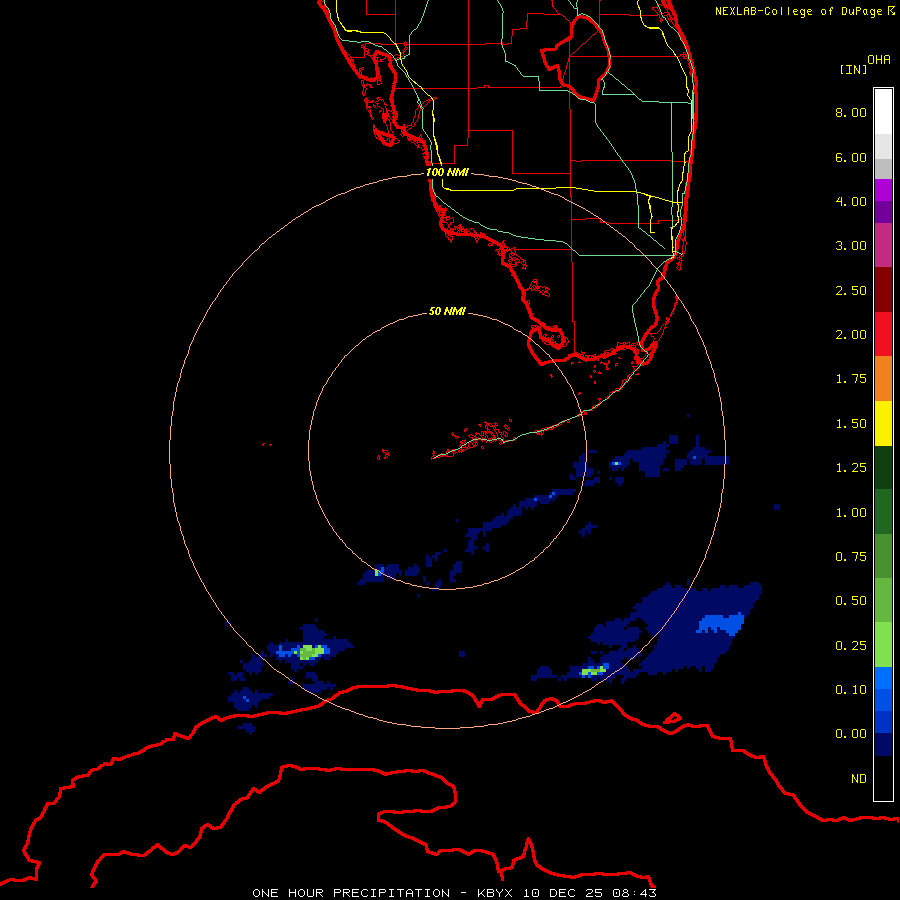Image resolution: width=900 pixels, height=900 pixels.
Task: Click the OHA product label
Action: (x=879, y=60)
